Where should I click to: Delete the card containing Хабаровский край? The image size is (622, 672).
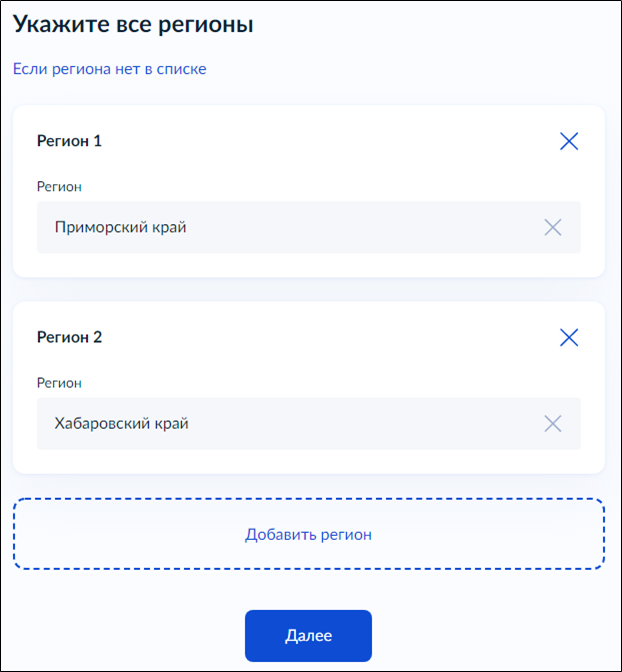(x=569, y=337)
